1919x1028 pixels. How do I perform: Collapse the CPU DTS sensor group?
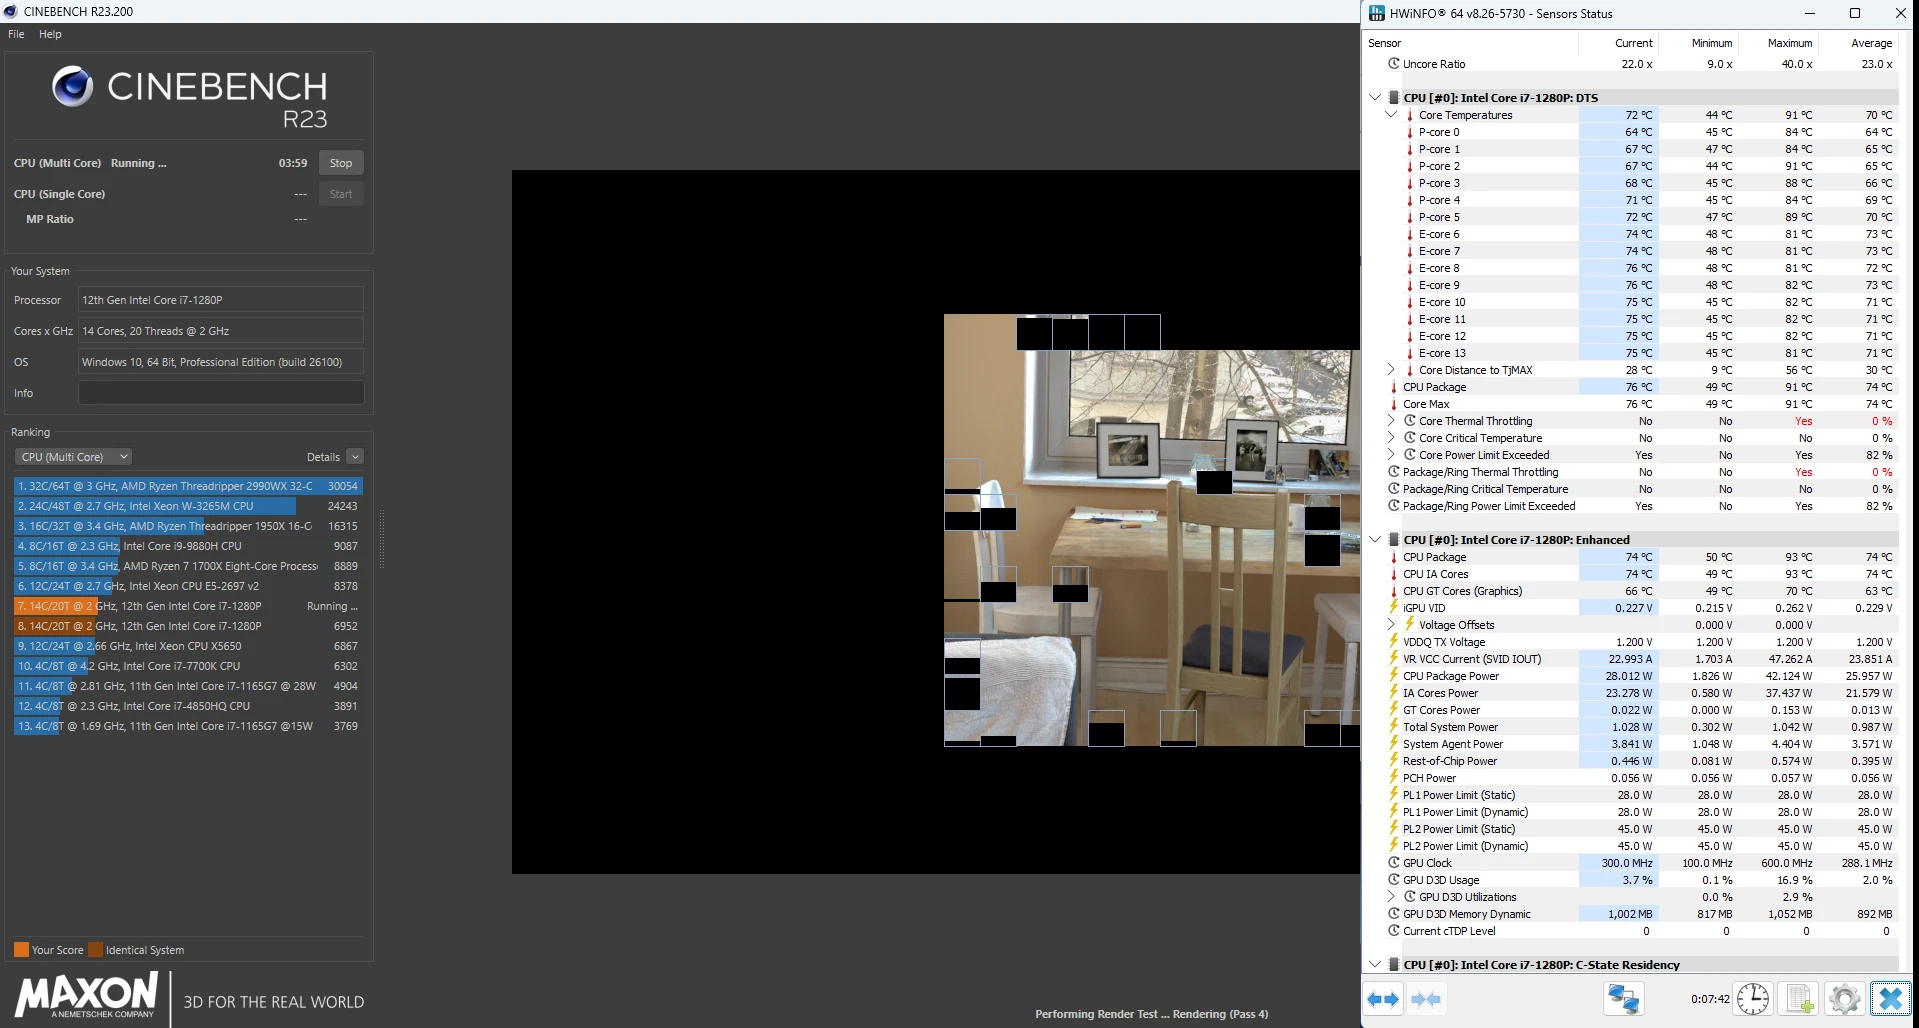click(x=1375, y=98)
